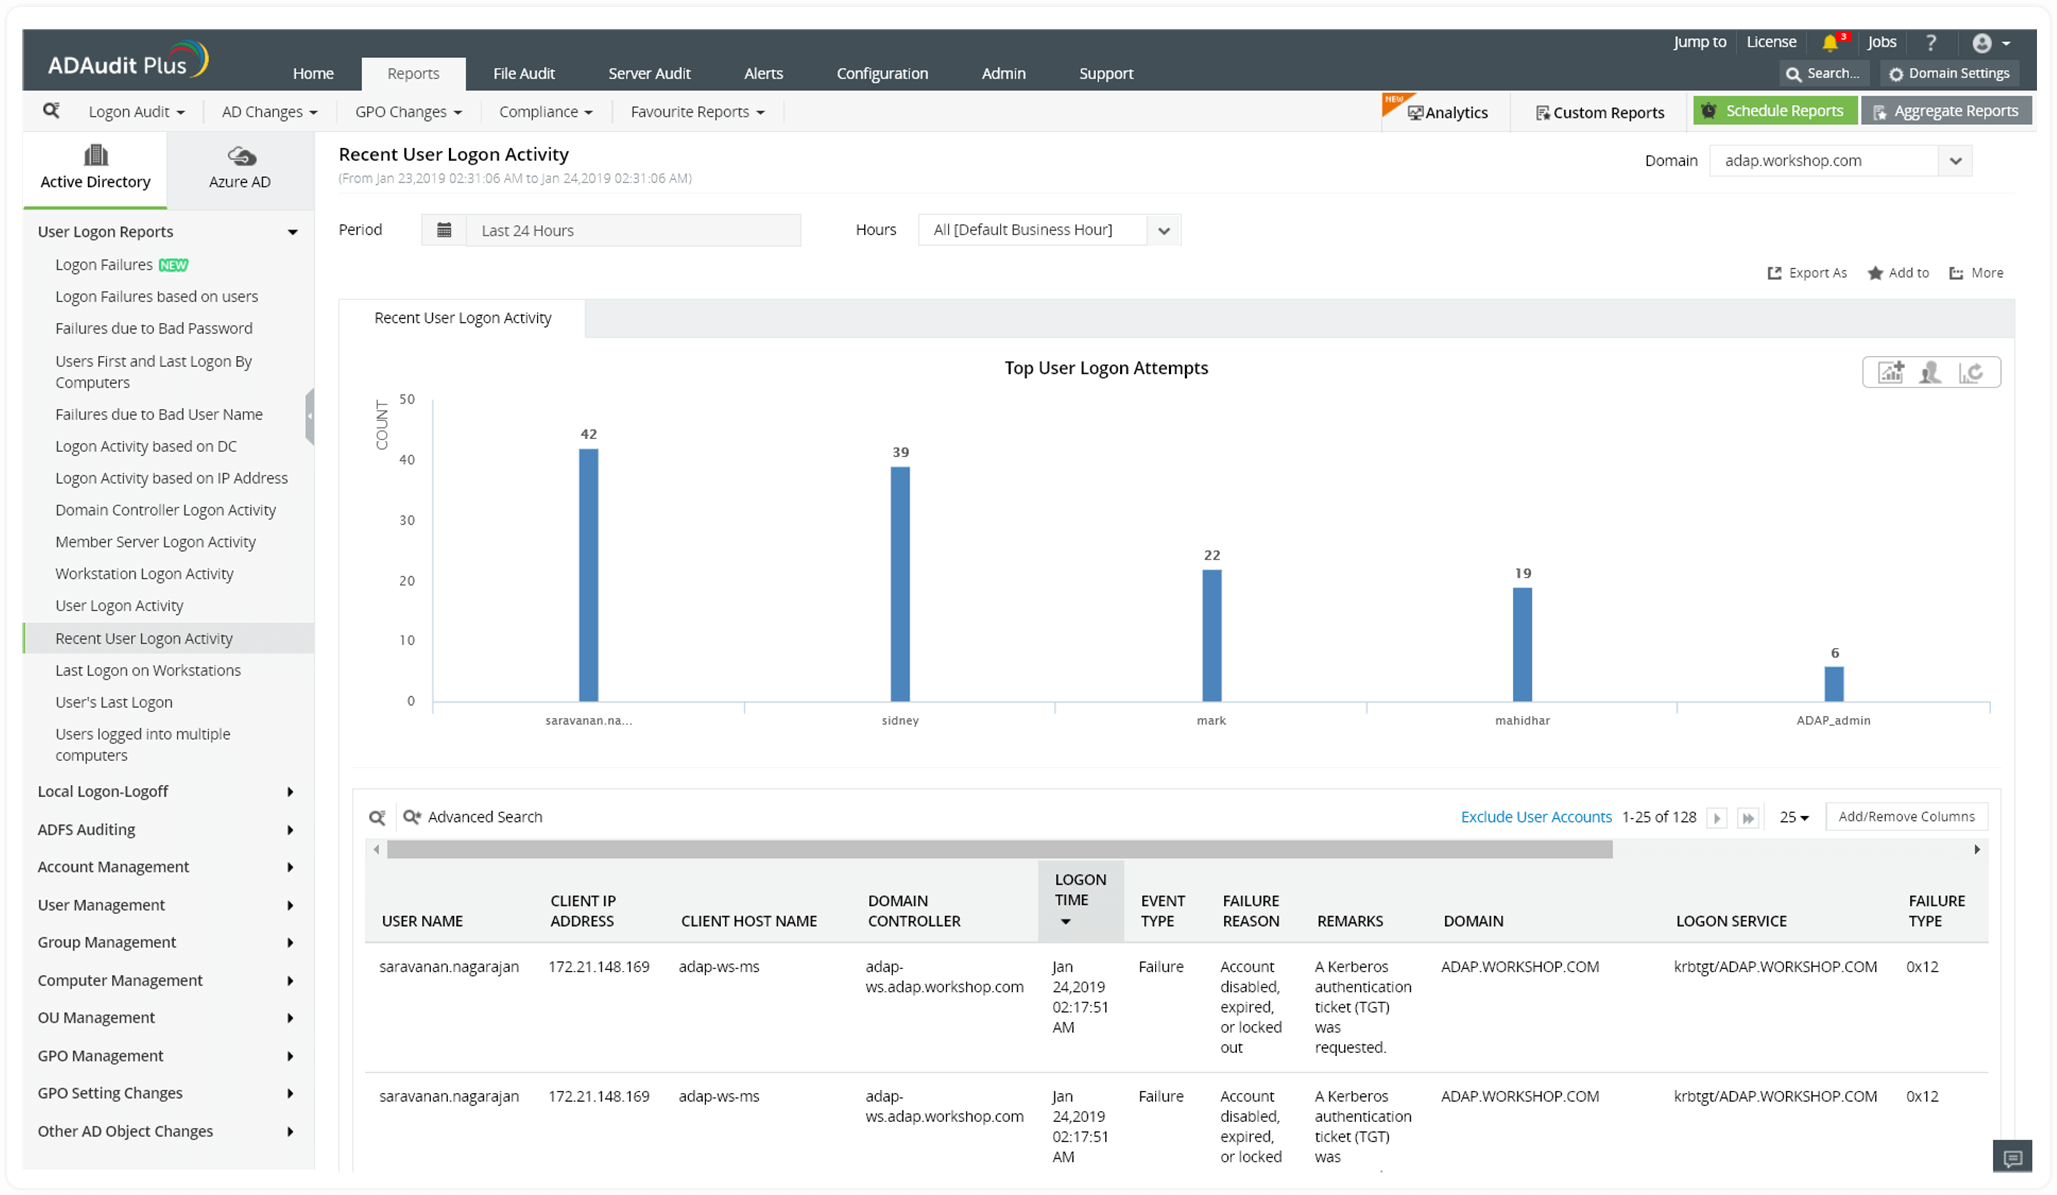Image resolution: width=2057 pixels, height=1195 pixels.
Task: Collapse the User Logon Reports section
Action: (292, 232)
